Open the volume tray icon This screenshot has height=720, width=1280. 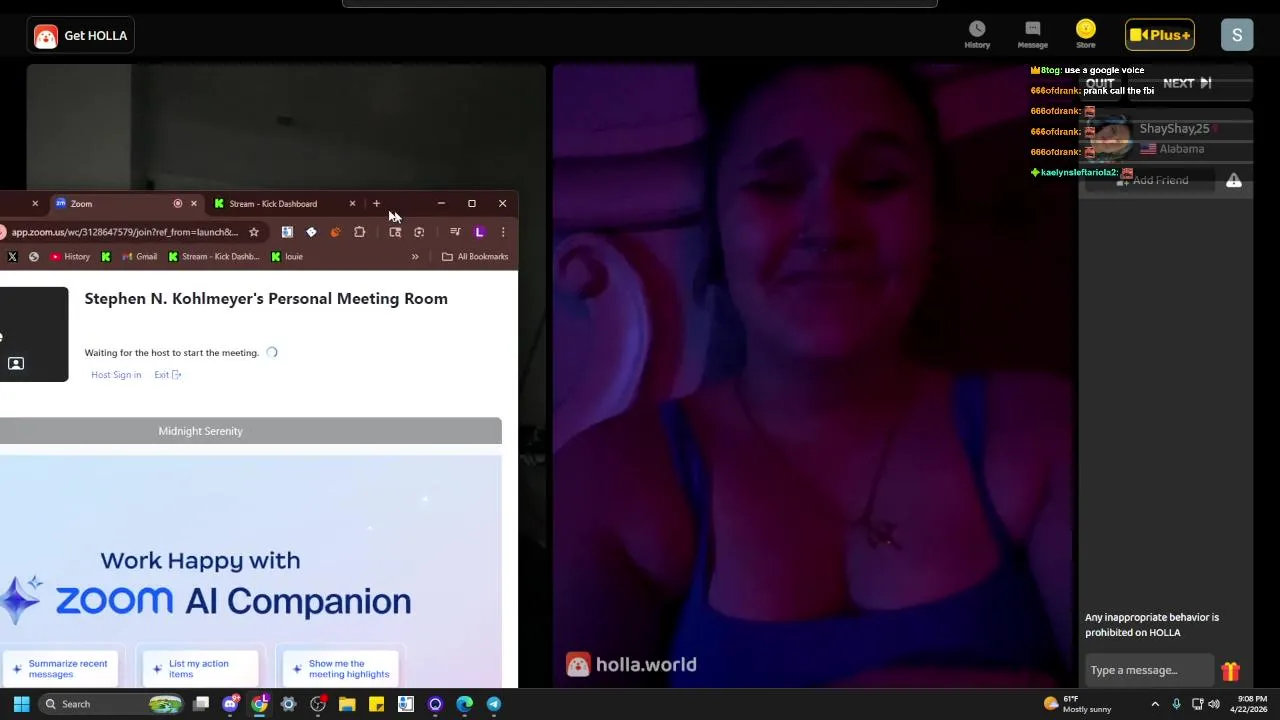coord(1214,704)
